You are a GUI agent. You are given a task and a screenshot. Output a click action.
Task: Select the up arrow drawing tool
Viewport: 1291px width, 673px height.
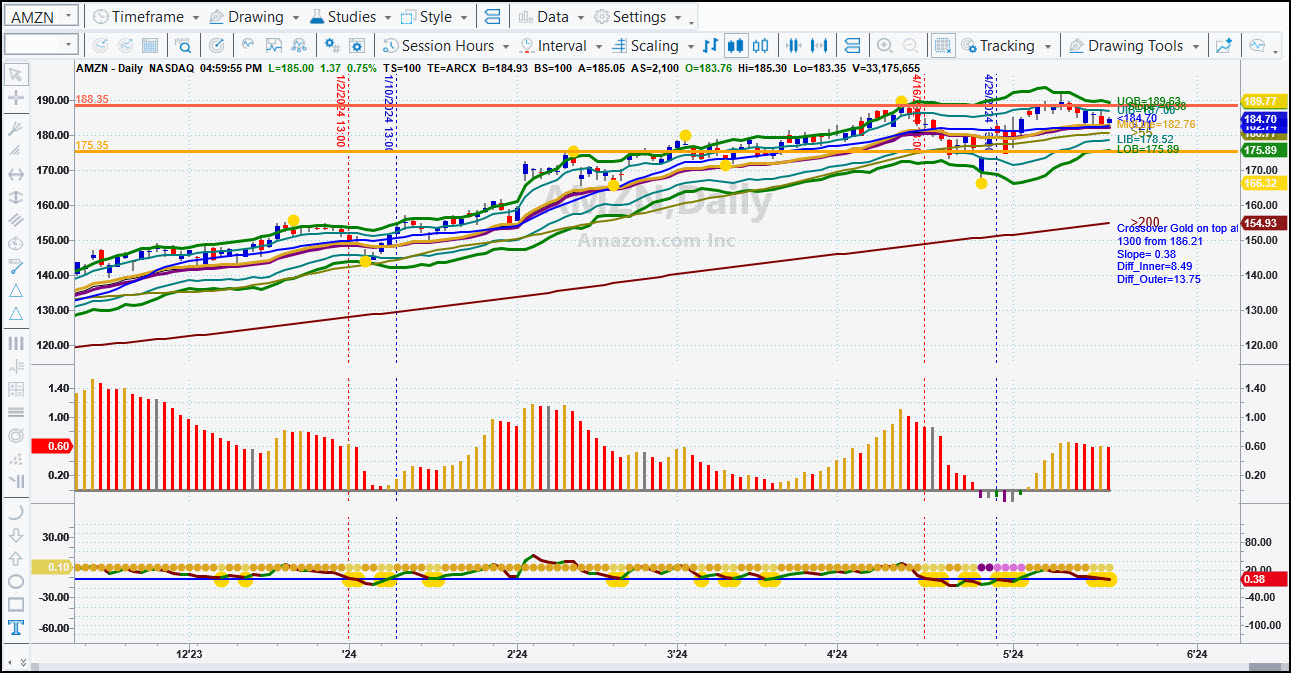coord(16,558)
